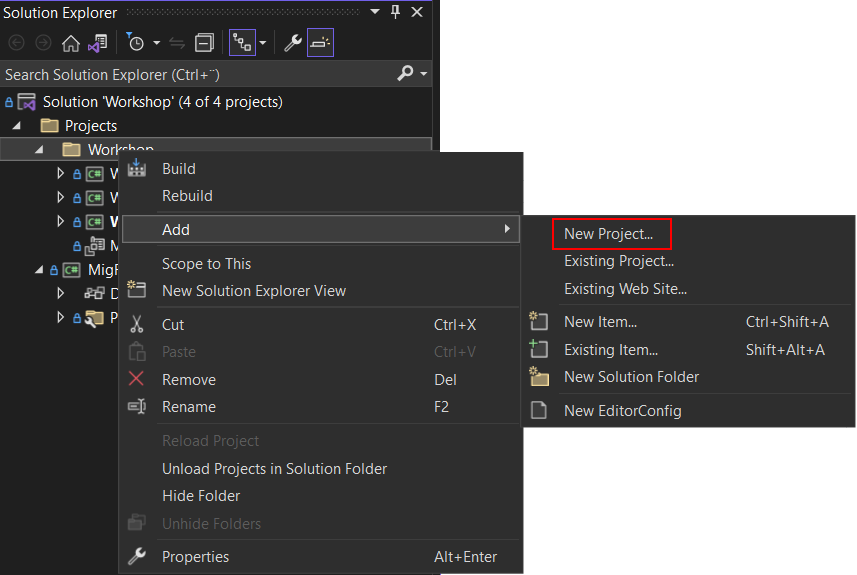Open the Pending Changes Filter clock icon
The width and height of the screenshot is (857, 575).
point(134,42)
